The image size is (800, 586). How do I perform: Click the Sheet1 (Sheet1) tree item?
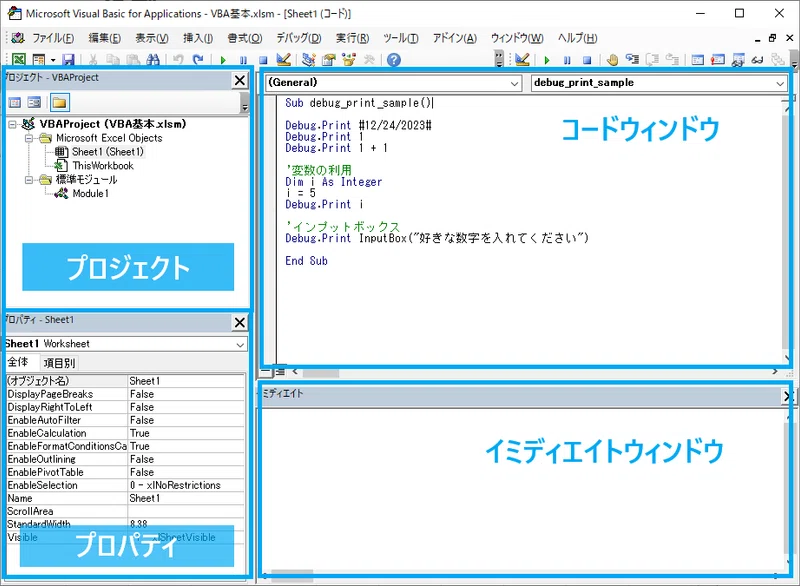click(x=108, y=151)
